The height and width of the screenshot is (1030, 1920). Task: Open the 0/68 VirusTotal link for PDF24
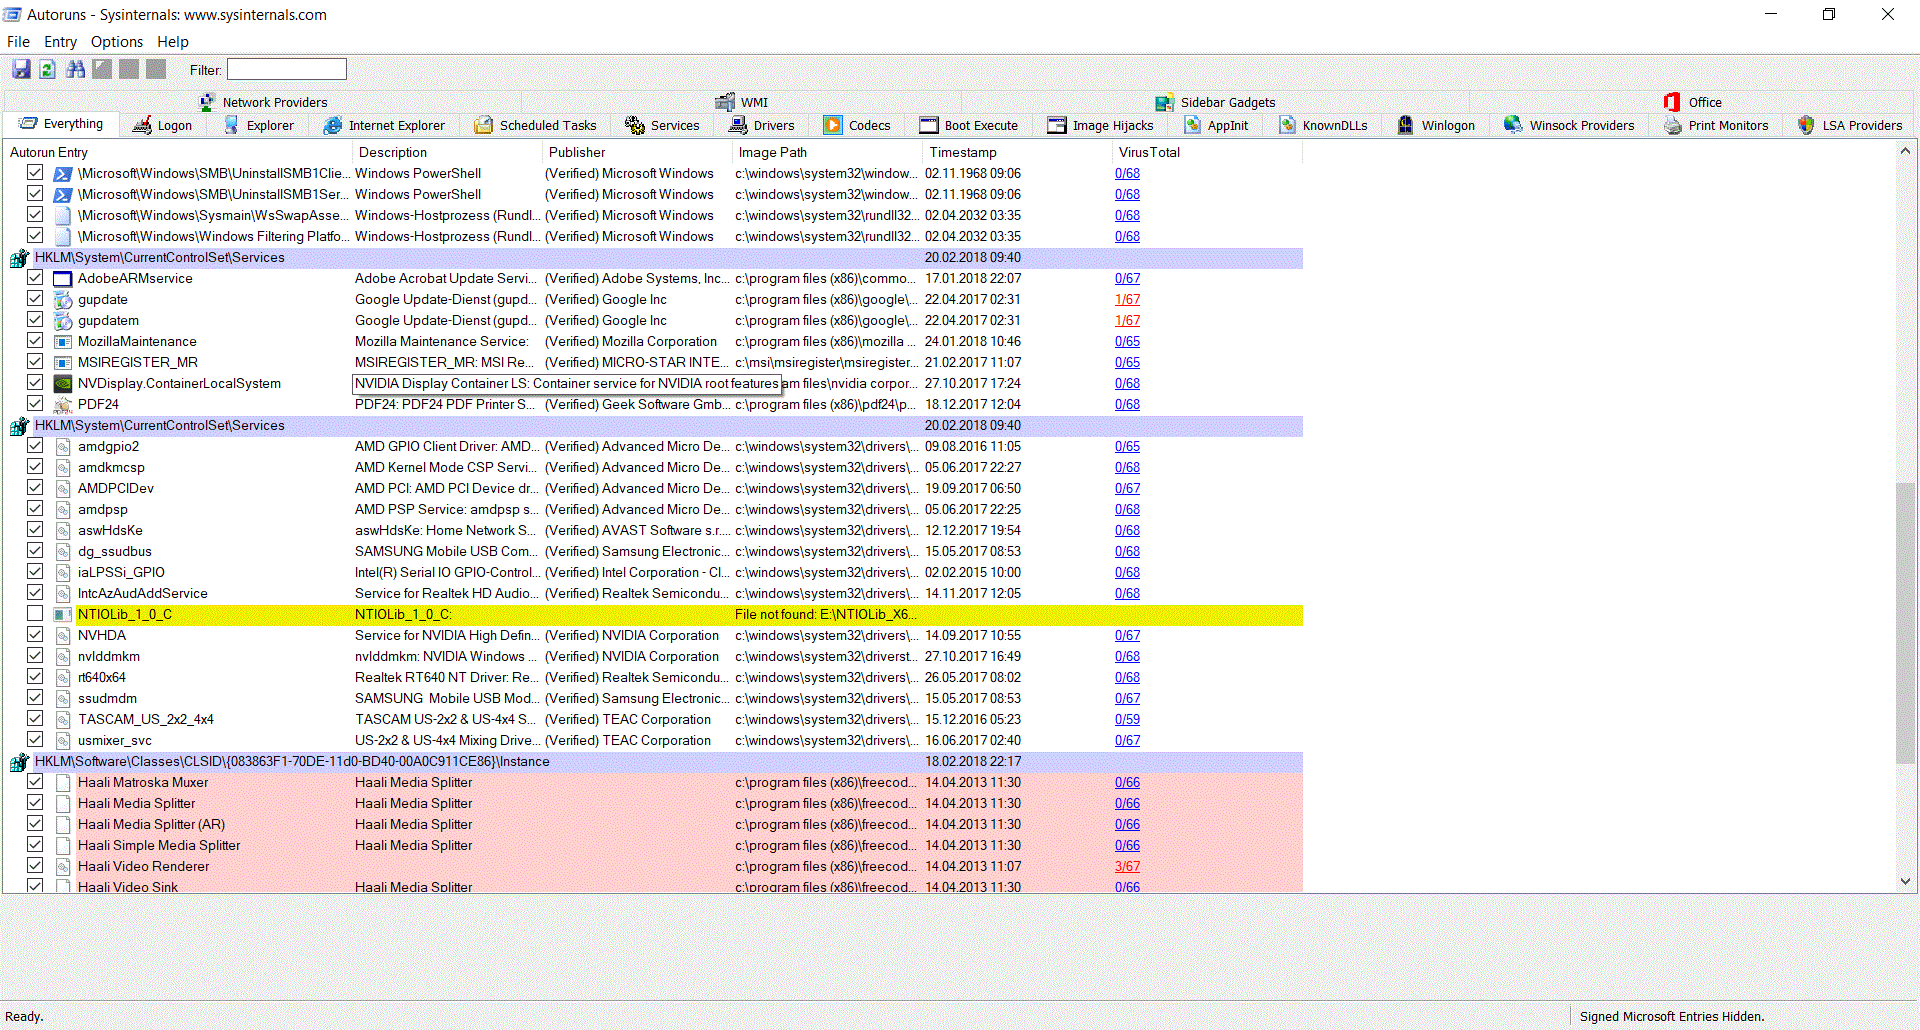[x=1127, y=404]
